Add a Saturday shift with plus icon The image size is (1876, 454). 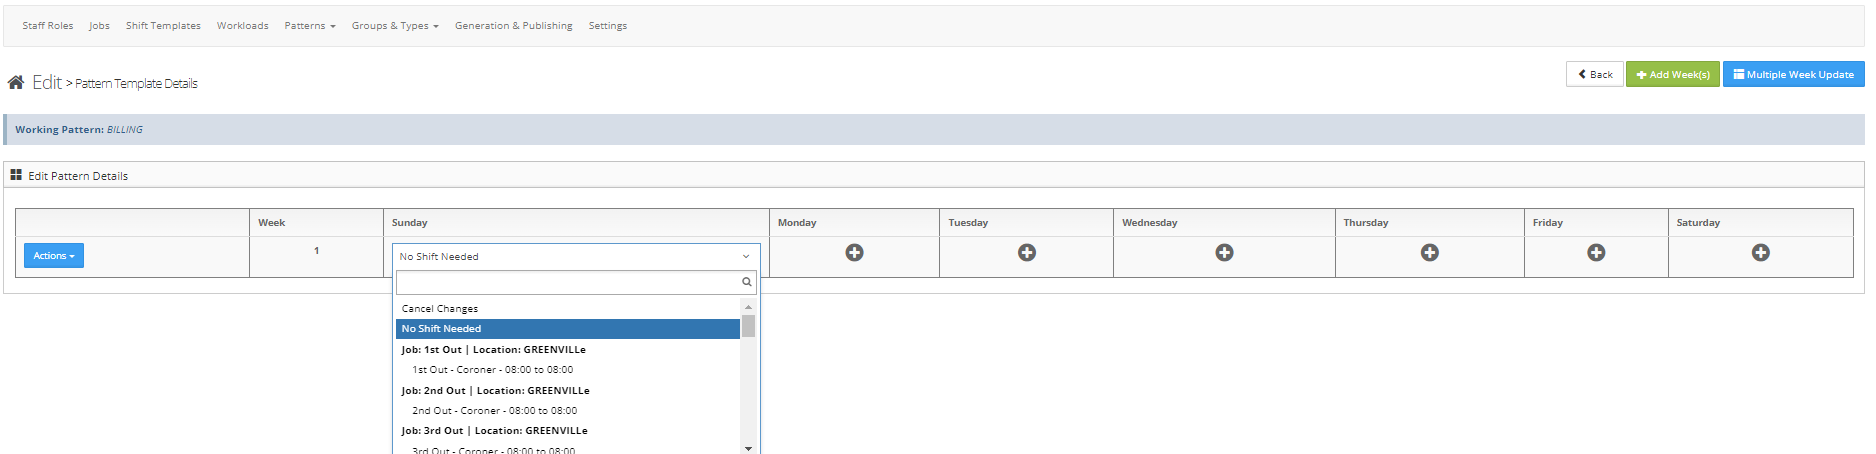tap(1760, 253)
